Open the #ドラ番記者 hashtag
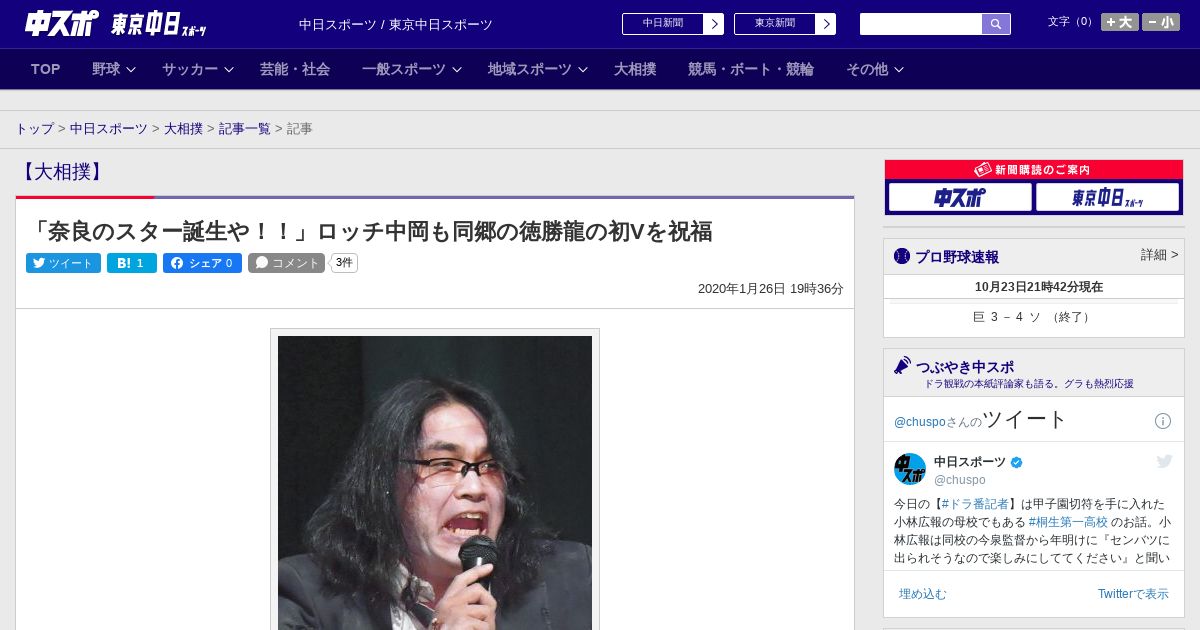 coord(975,504)
